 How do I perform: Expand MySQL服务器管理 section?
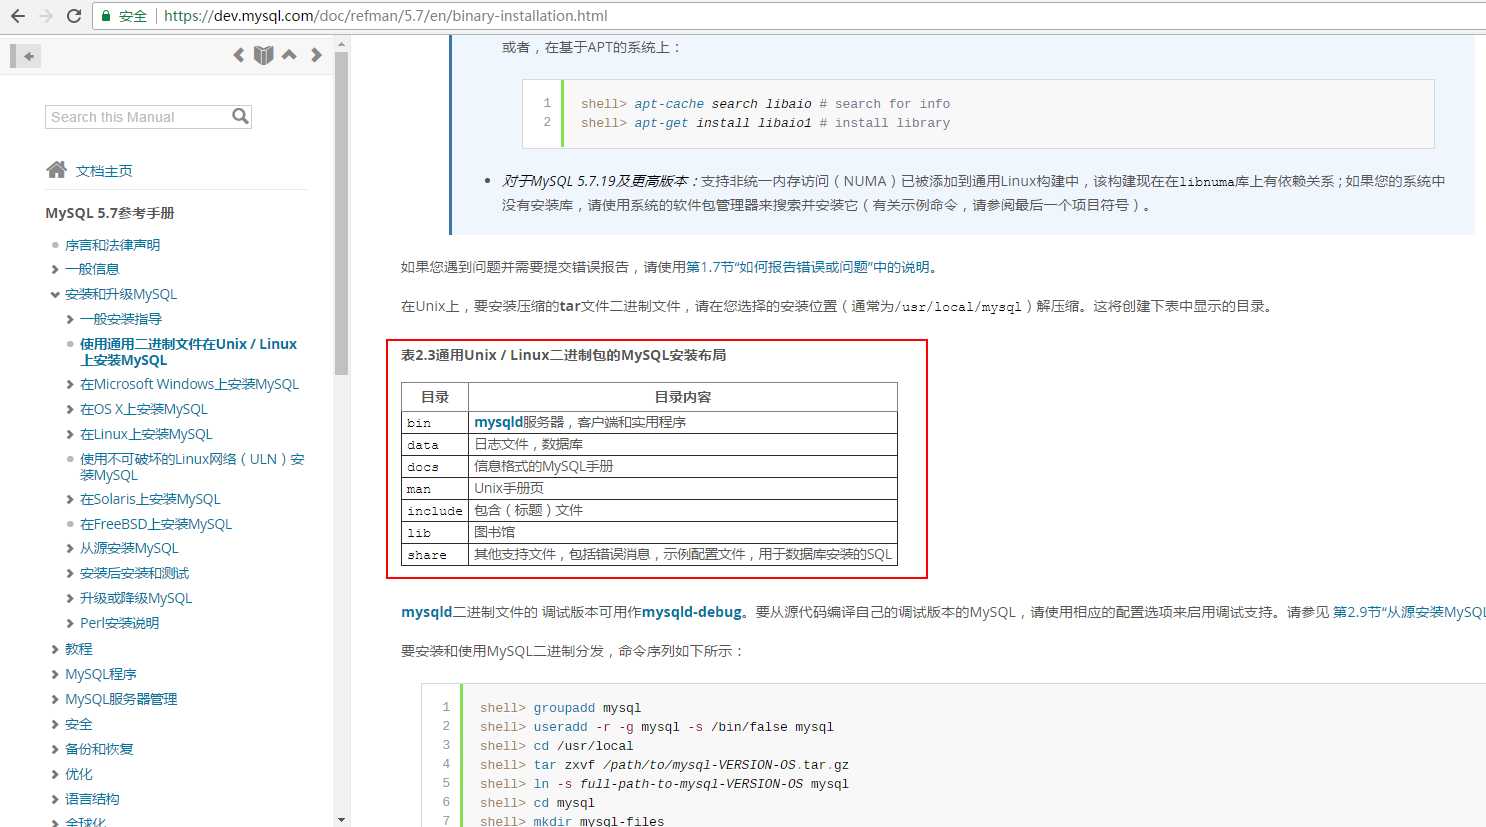(55, 699)
